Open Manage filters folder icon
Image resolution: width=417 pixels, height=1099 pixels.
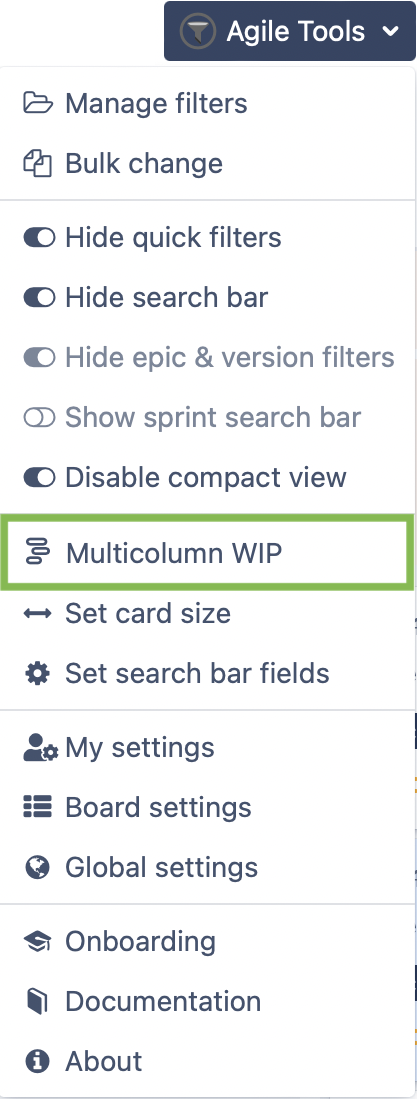point(38,103)
